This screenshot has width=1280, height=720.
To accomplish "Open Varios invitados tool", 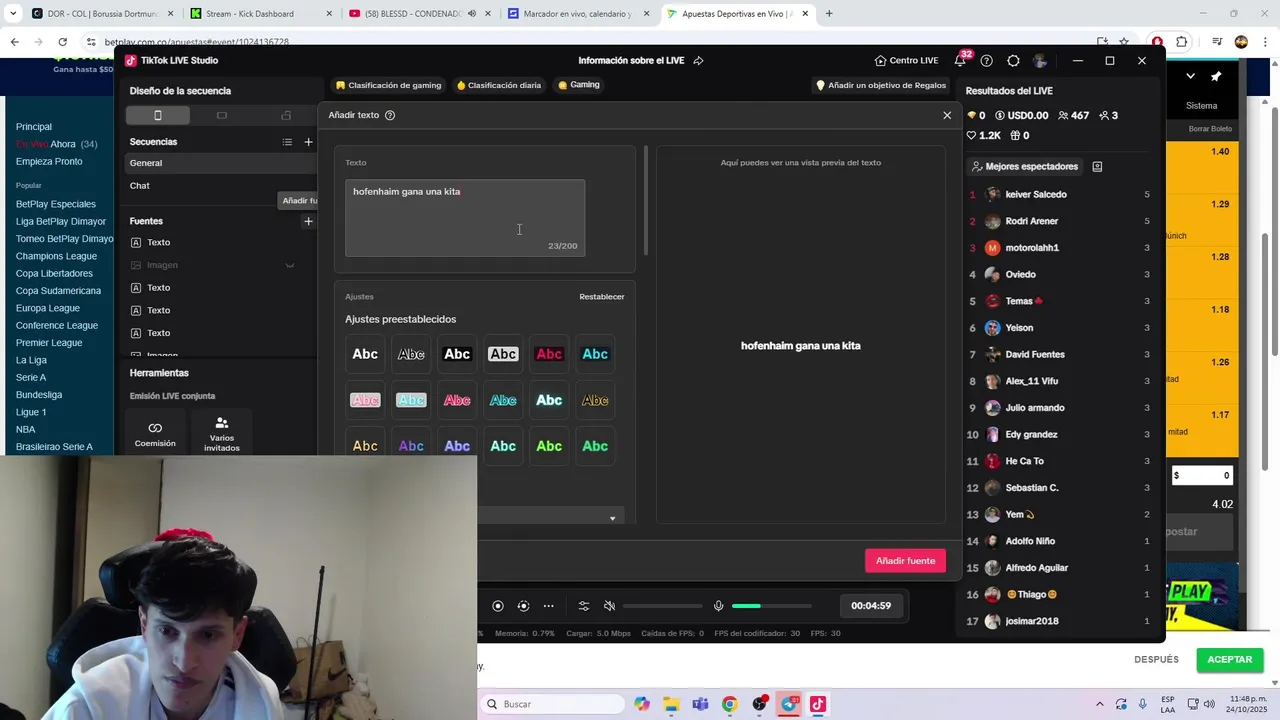I will (x=222, y=434).
